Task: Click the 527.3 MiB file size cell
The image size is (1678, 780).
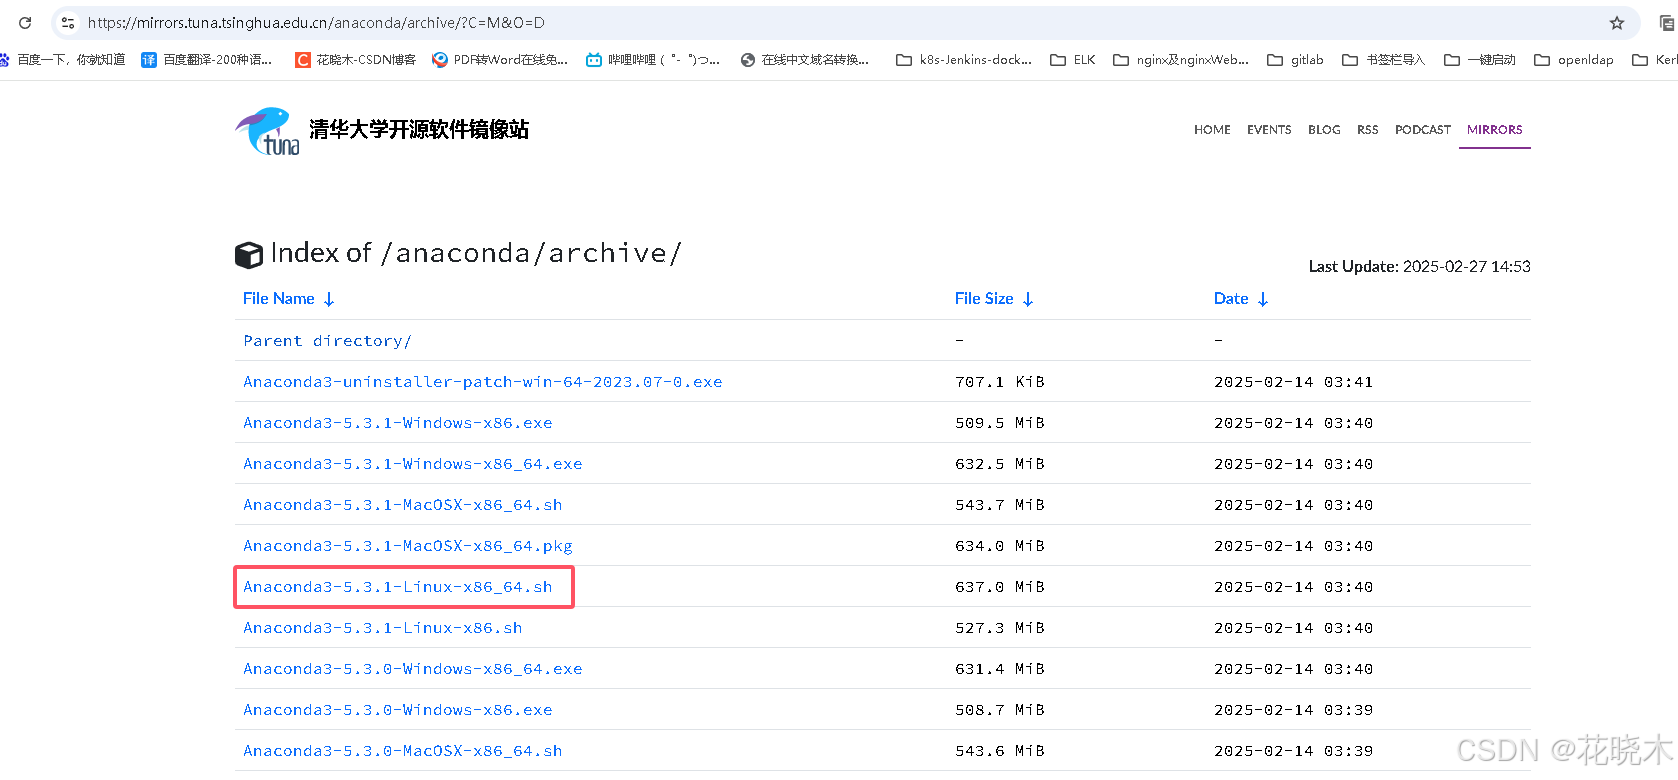Action: coord(1000,628)
